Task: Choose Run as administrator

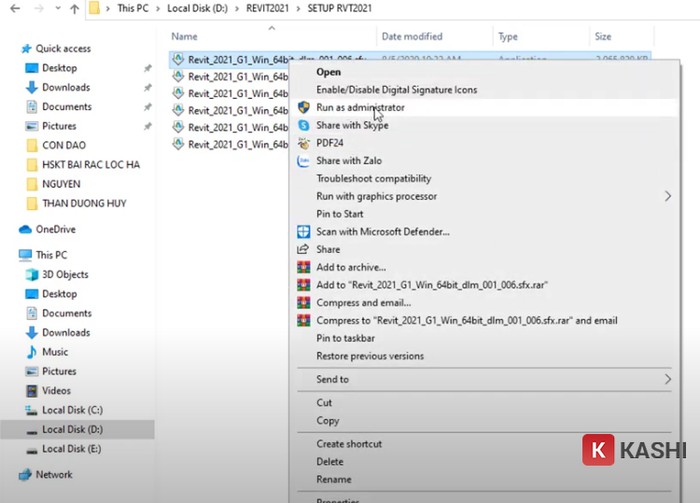Action: [360, 108]
